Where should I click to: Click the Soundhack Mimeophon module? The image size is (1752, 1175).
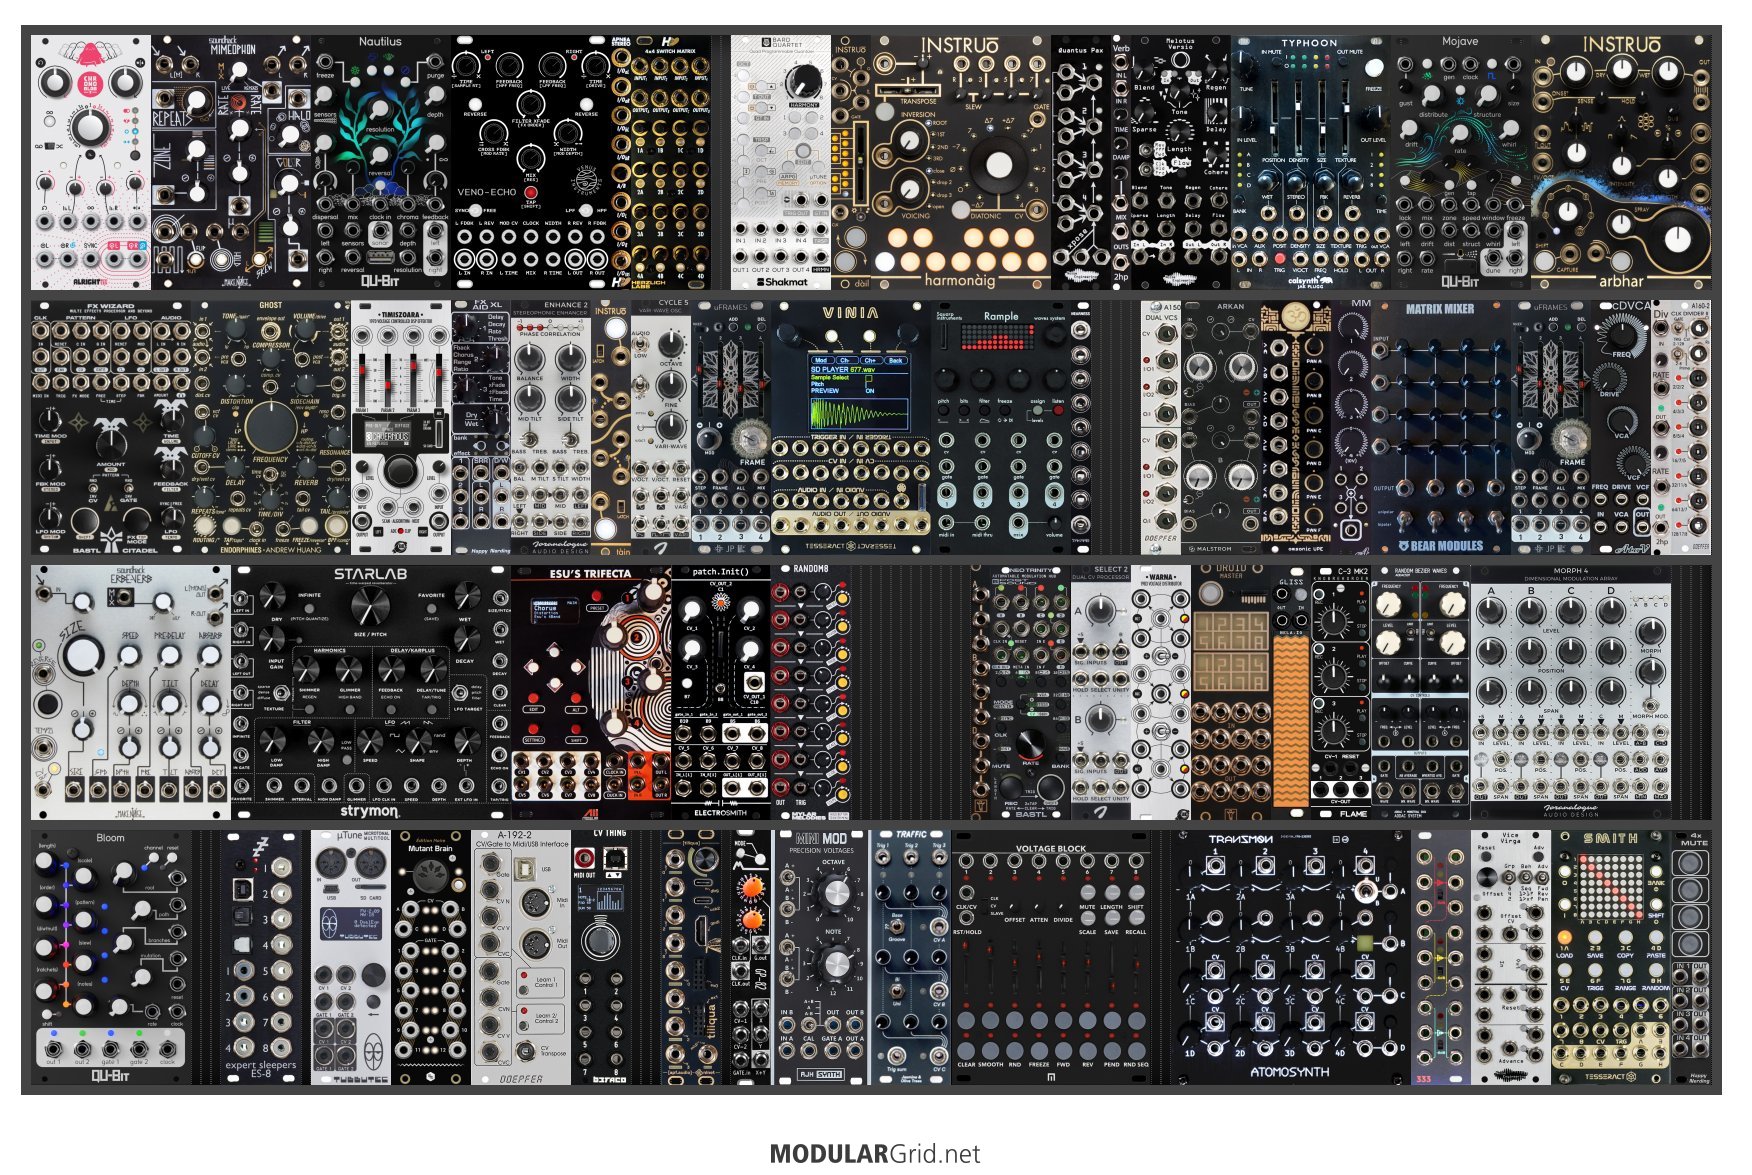231,163
